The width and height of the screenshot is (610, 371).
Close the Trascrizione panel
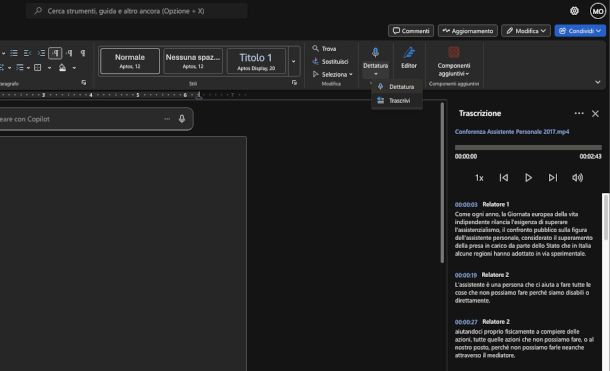point(595,114)
